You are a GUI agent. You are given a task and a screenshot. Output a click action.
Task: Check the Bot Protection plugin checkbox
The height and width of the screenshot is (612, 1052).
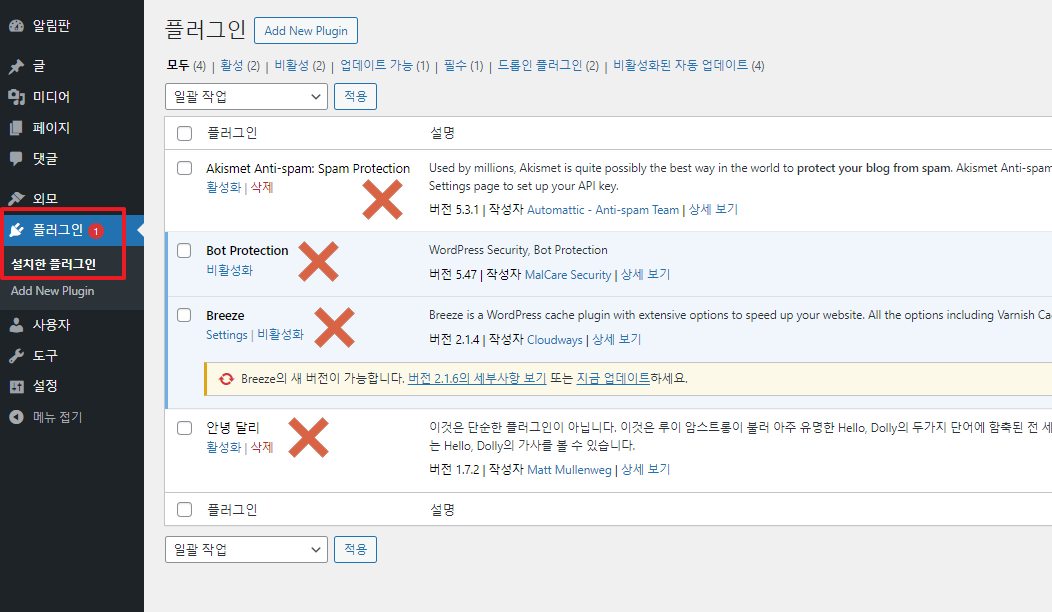click(185, 250)
